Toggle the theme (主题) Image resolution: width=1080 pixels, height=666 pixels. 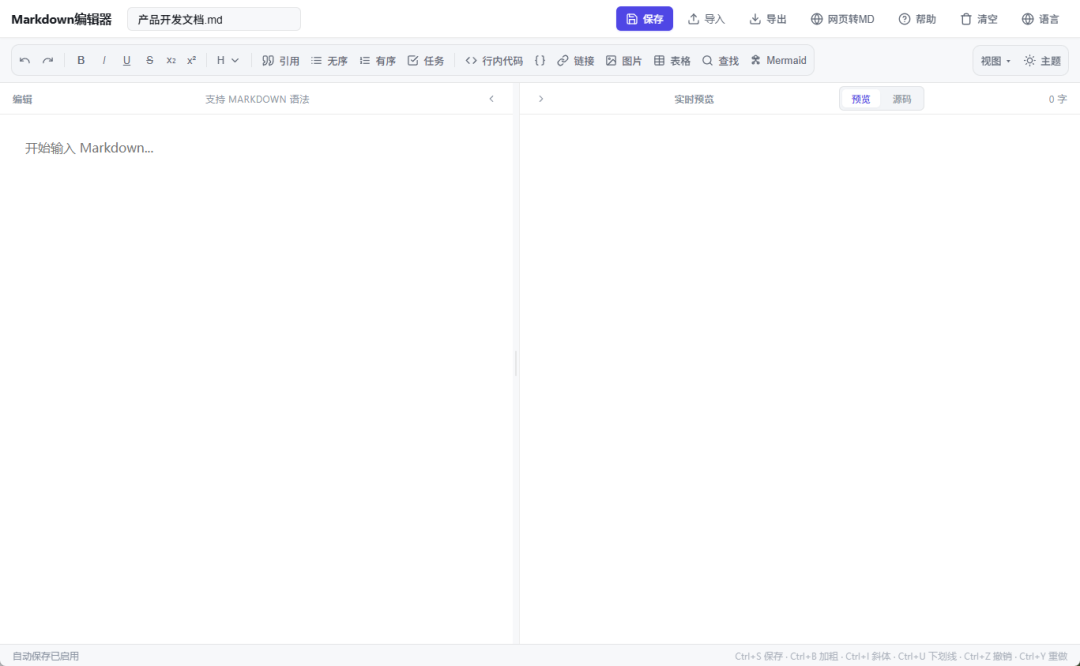(x=1042, y=61)
